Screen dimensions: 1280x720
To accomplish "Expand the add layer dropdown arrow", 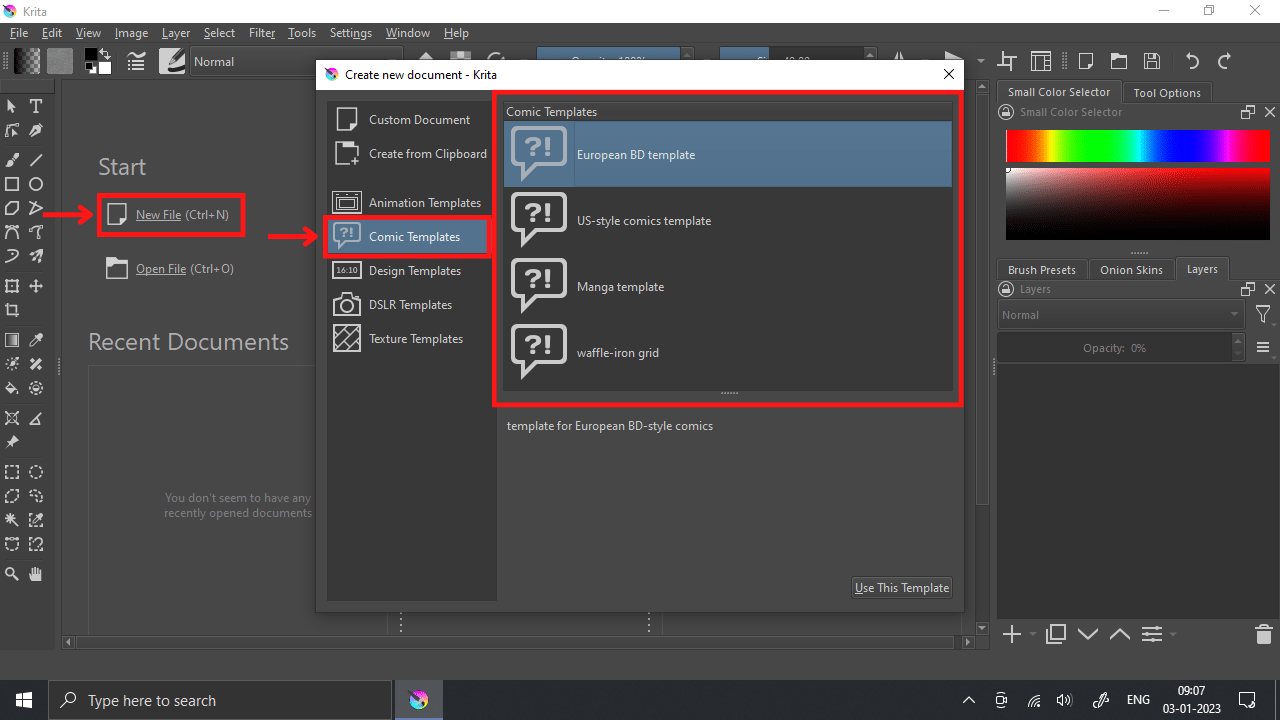I will pos(1032,635).
